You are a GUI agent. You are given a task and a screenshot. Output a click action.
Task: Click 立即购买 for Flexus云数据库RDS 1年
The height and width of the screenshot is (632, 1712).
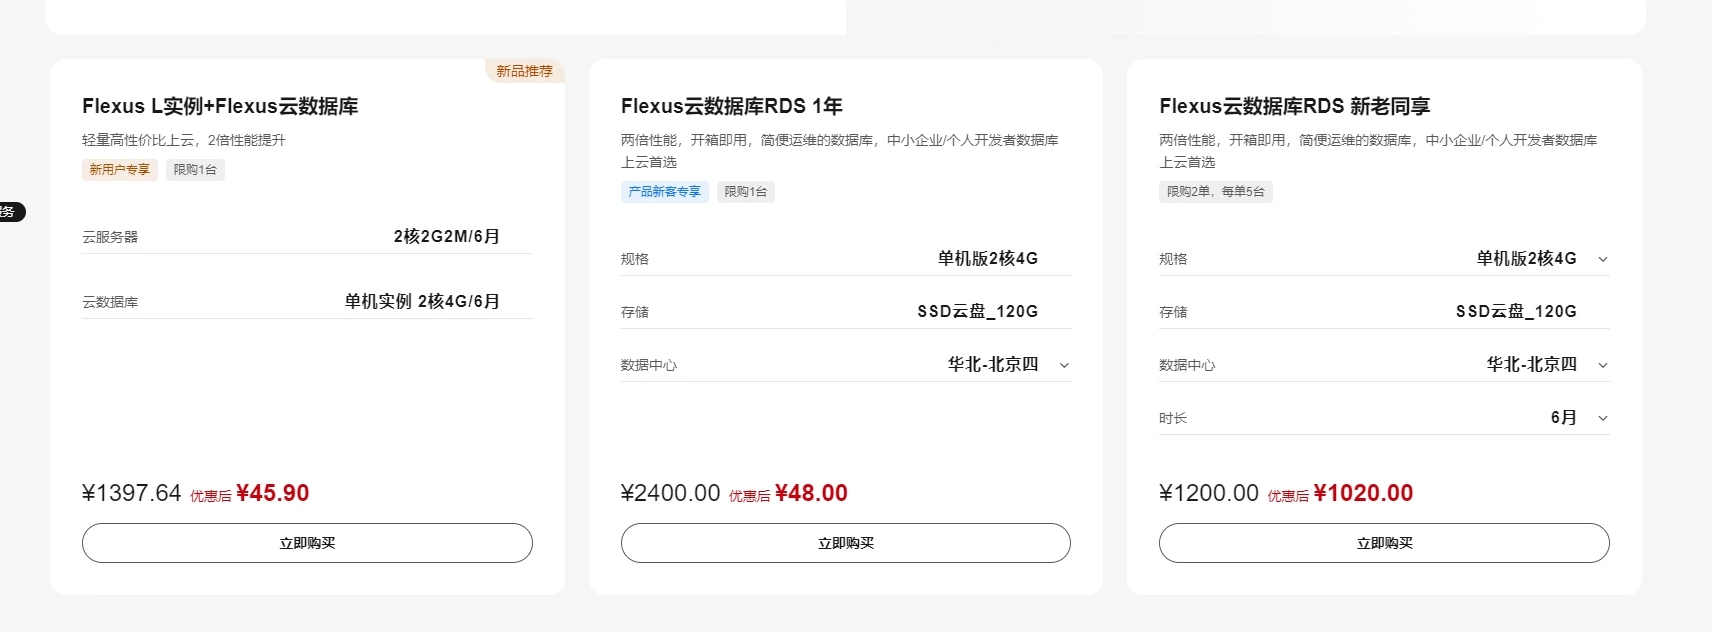845,543
